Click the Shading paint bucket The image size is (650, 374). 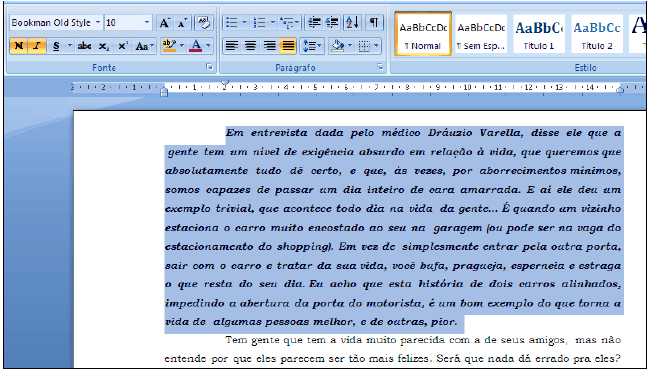(x=338, y=46)
